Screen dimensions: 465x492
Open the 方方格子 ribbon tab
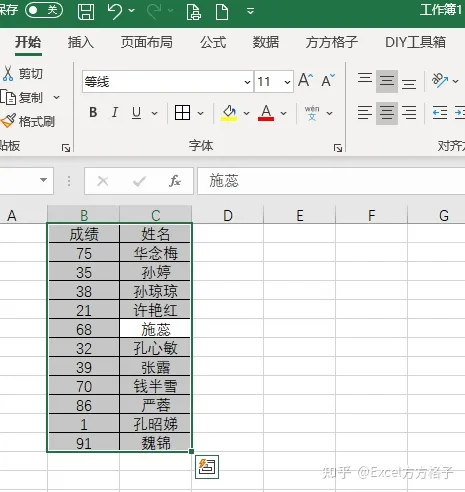point(332,42)
